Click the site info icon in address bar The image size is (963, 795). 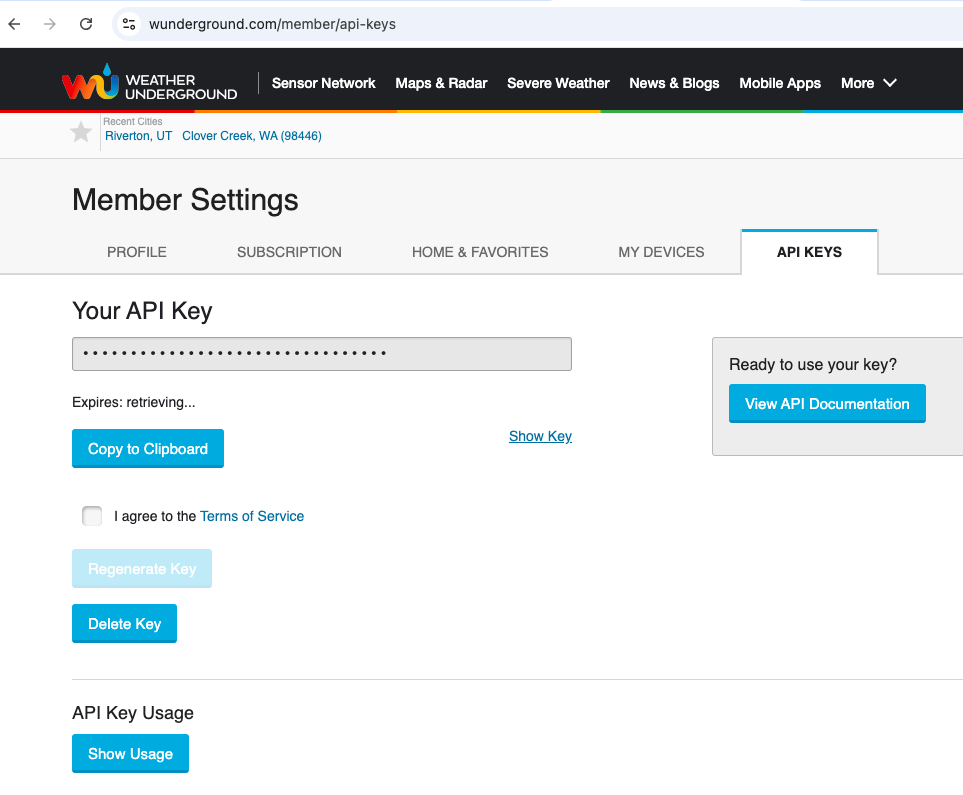pos(128,24)
